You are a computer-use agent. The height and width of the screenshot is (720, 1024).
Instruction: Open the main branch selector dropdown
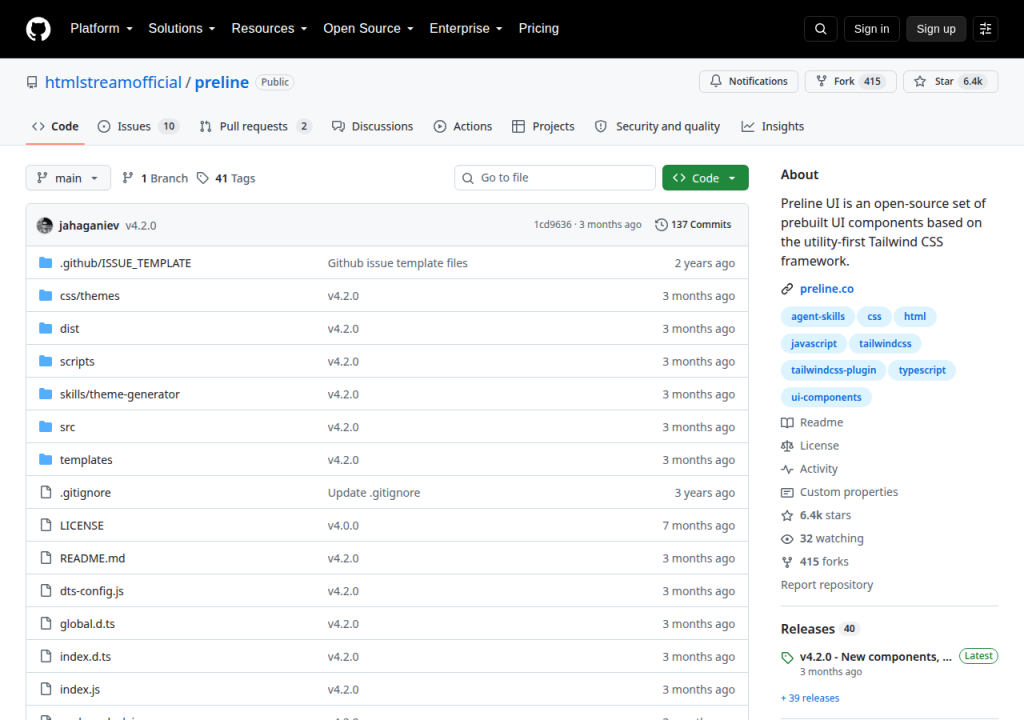coord(68,178)
